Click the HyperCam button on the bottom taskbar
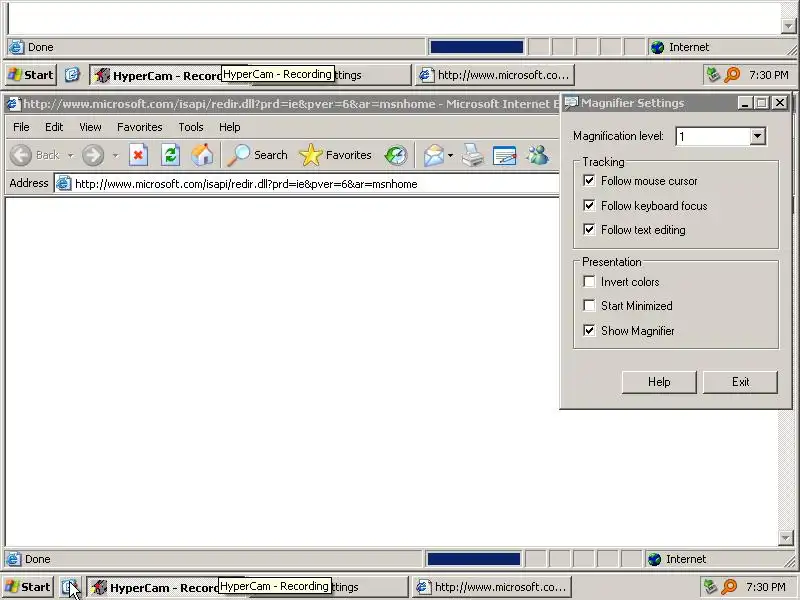This screenshot has height=600, width=800. pos(153,587)
